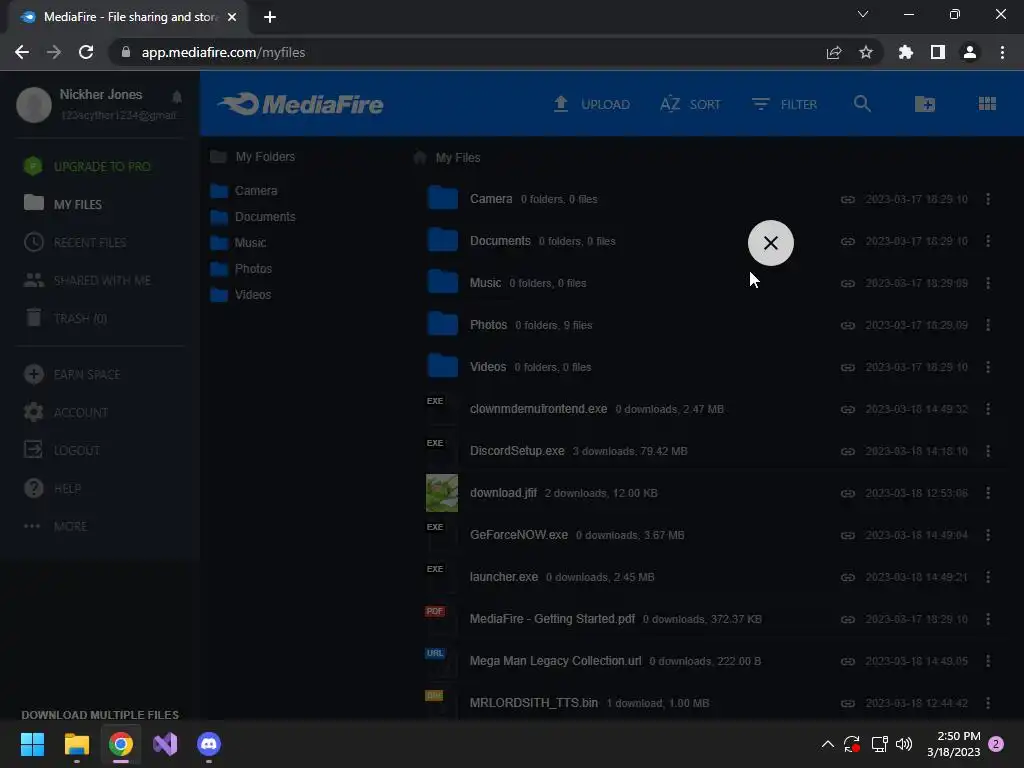Screen dimensions: 1024x768
Task: Click the Upload button in the header
Action: tap(592, 104)
